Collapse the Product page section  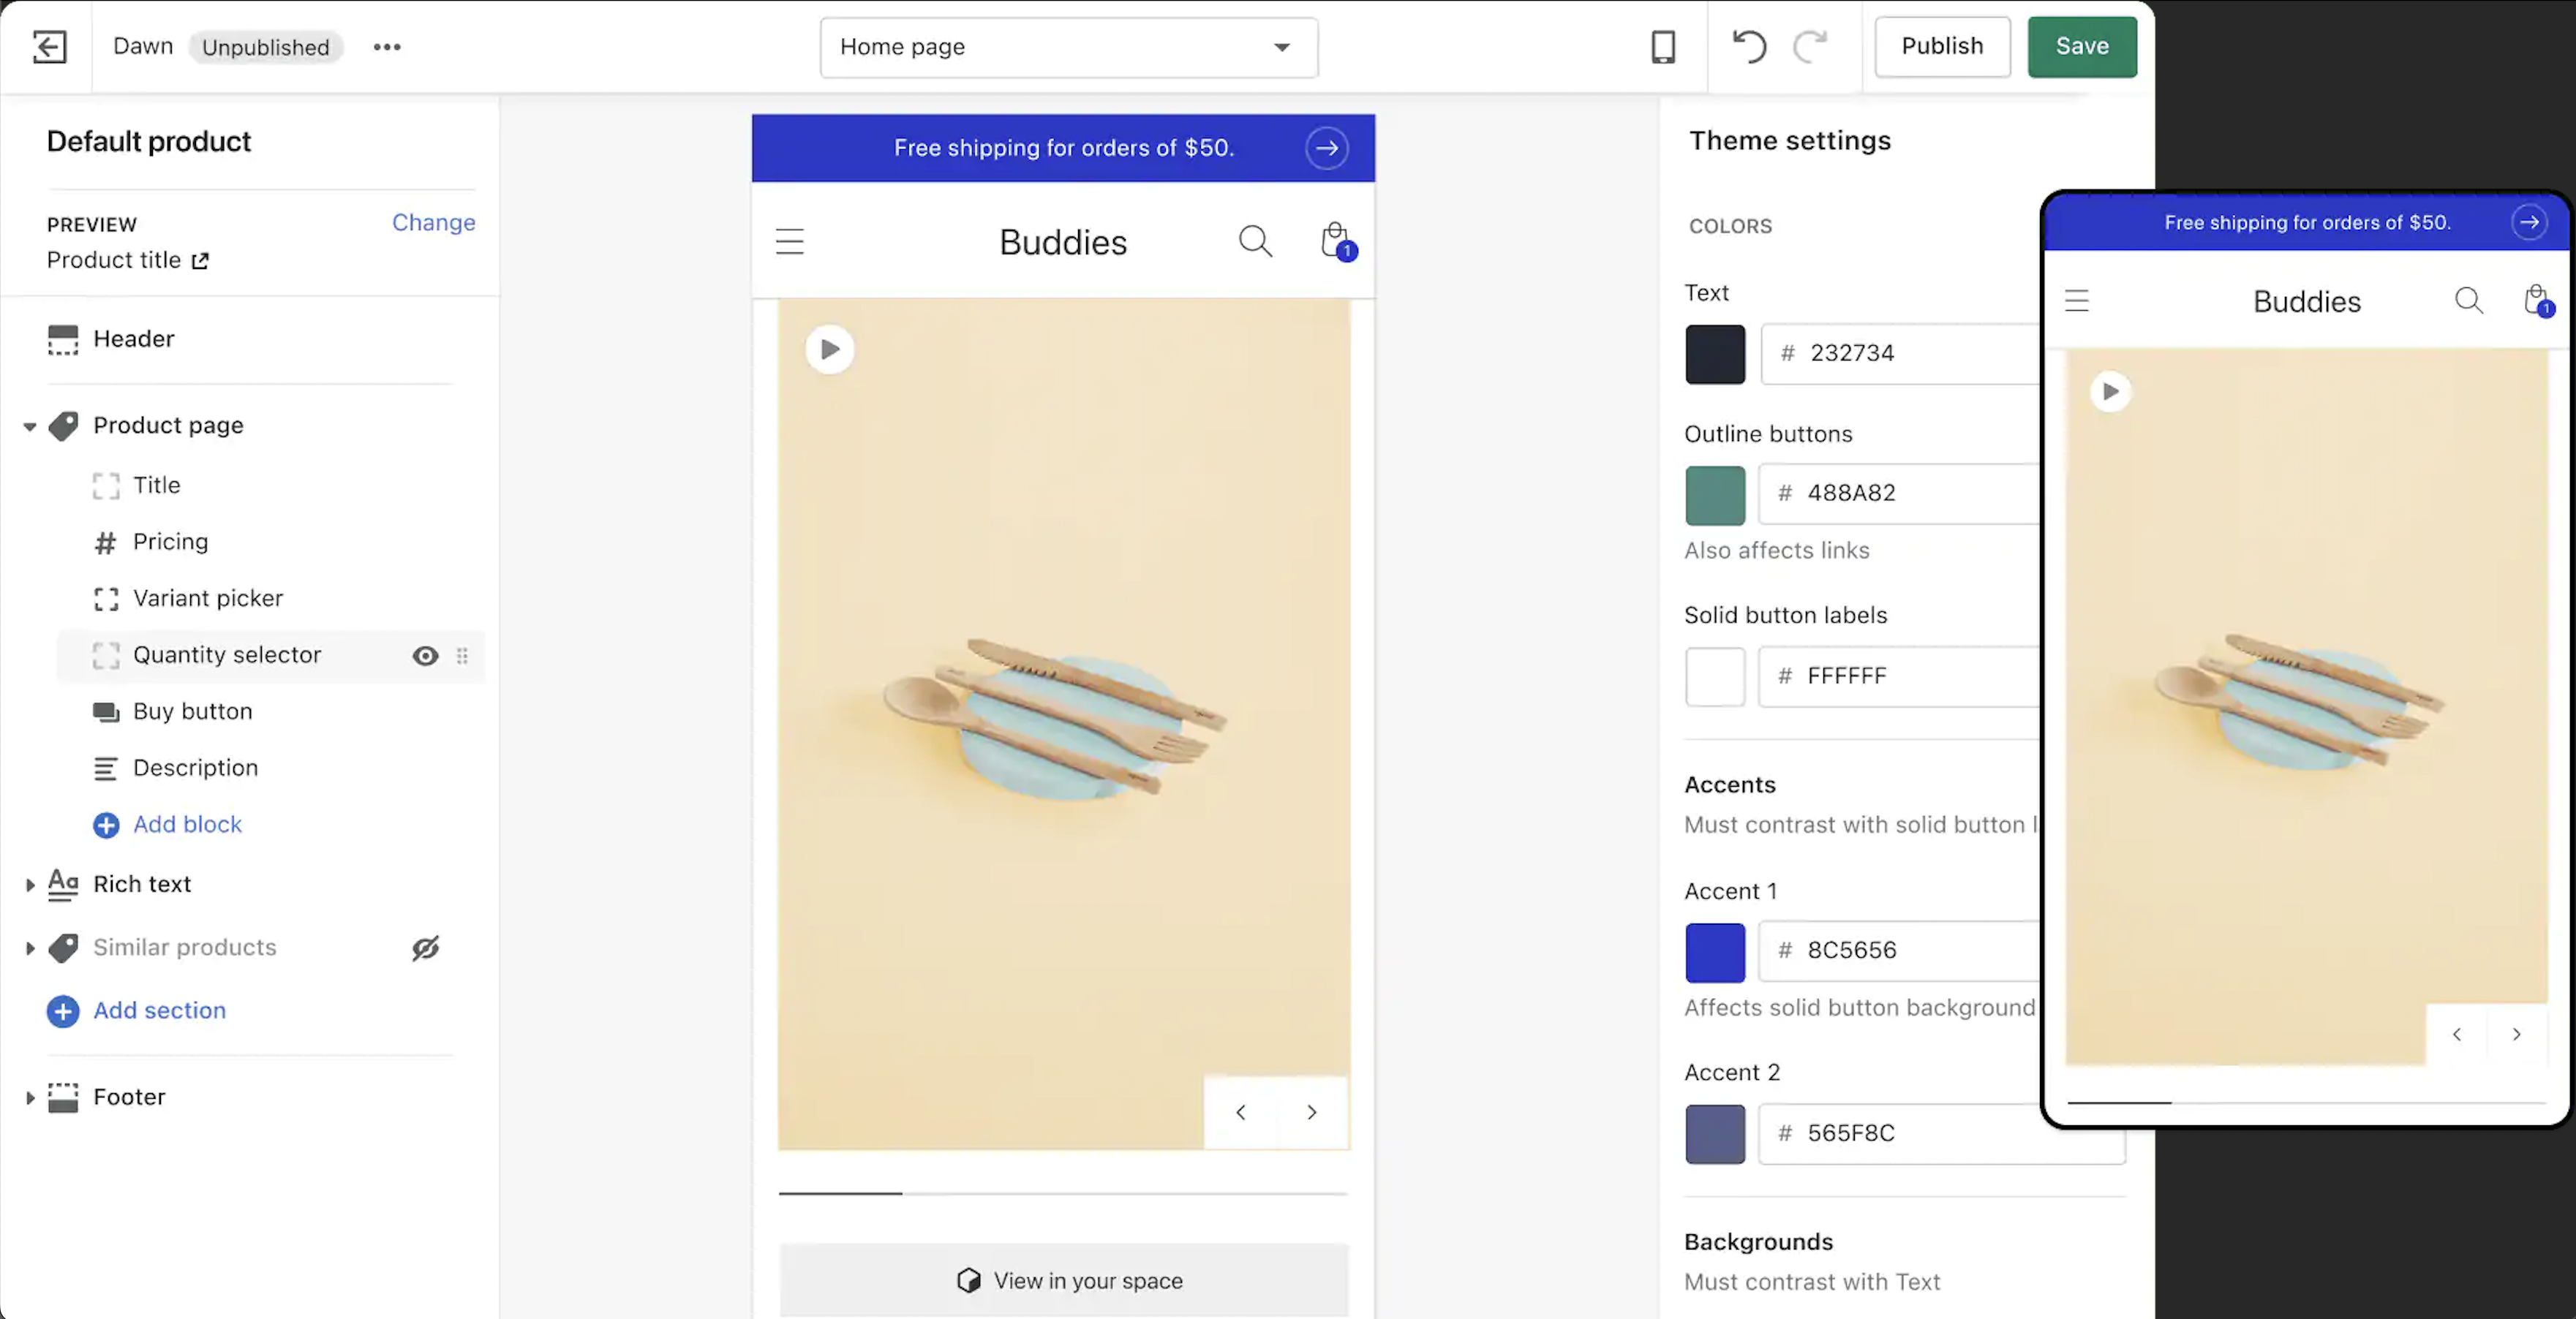coord(29,425)
